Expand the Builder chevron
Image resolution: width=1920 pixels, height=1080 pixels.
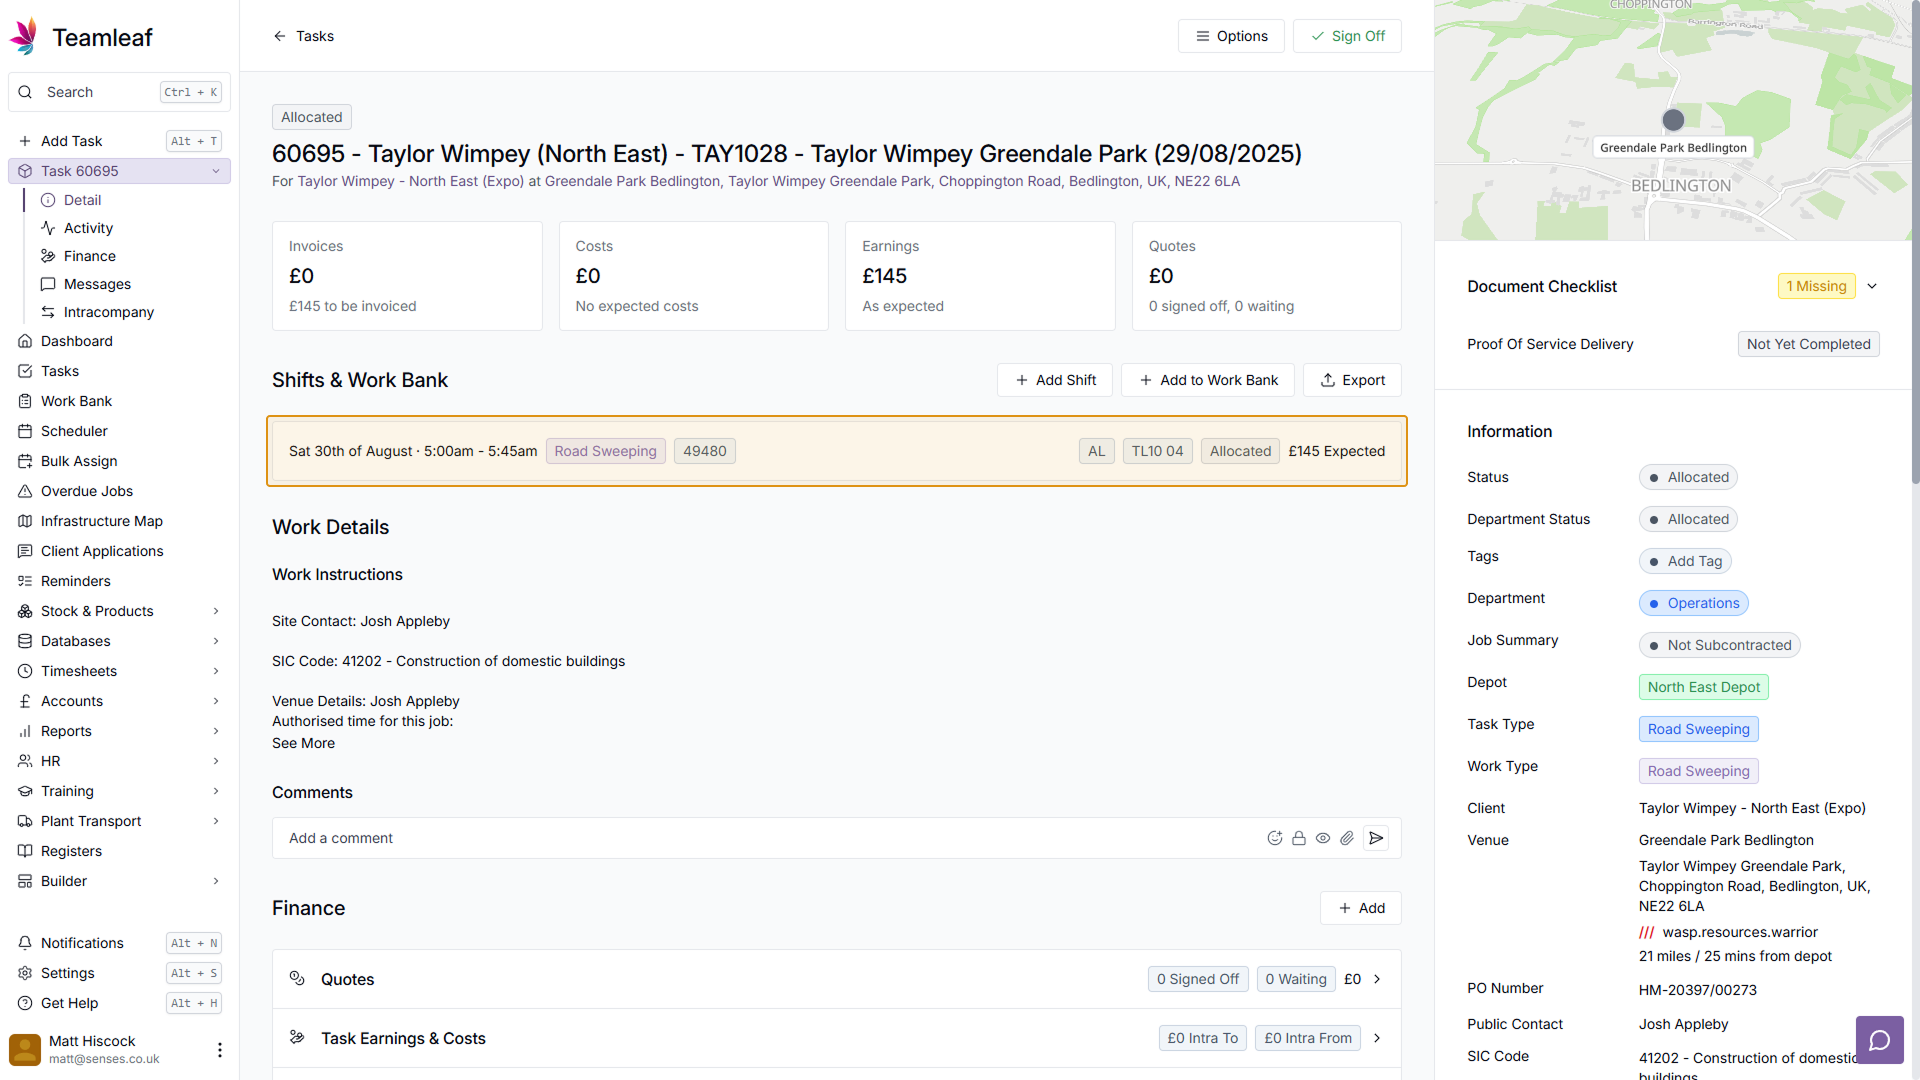(x=216, y=881)
